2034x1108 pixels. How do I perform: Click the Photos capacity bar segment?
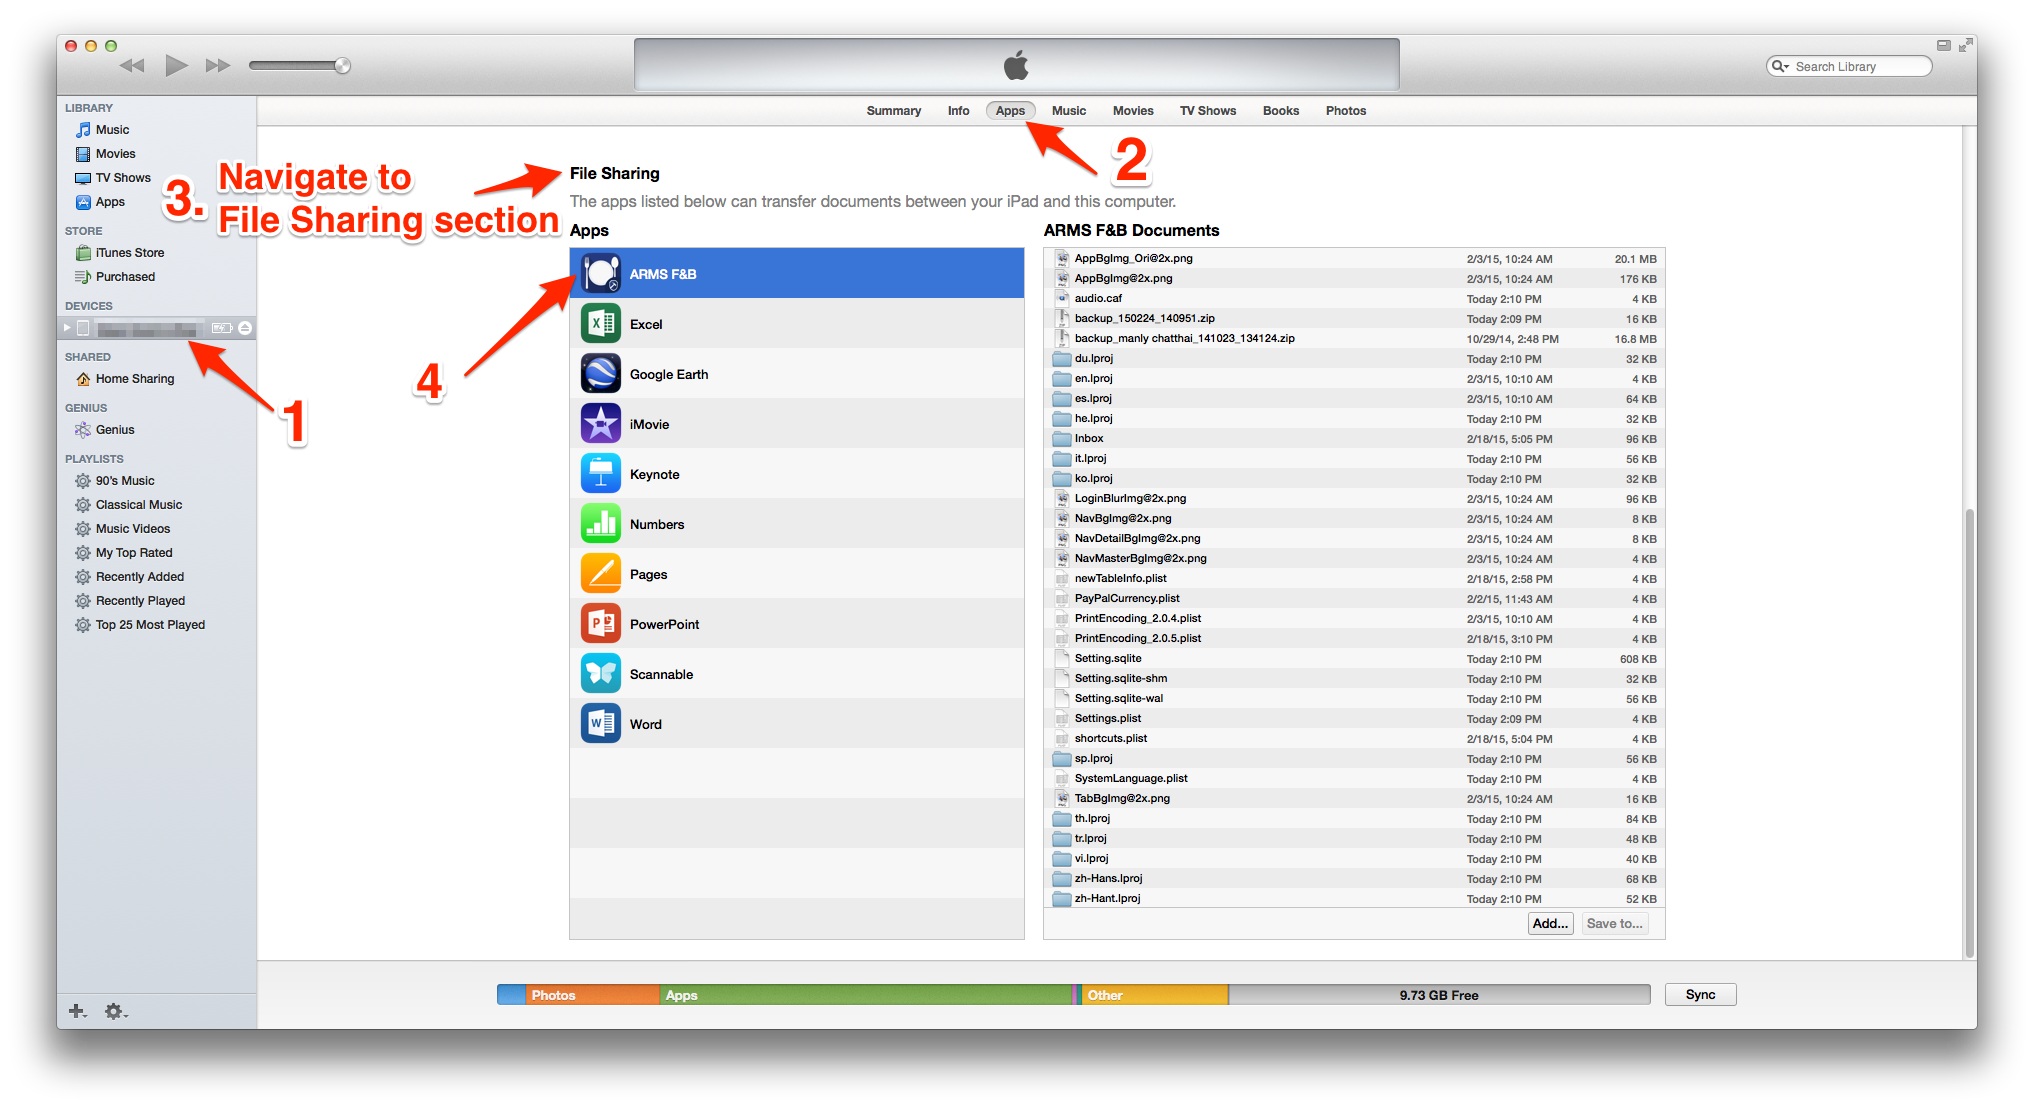pyautogui.click(x=592, y=994)
